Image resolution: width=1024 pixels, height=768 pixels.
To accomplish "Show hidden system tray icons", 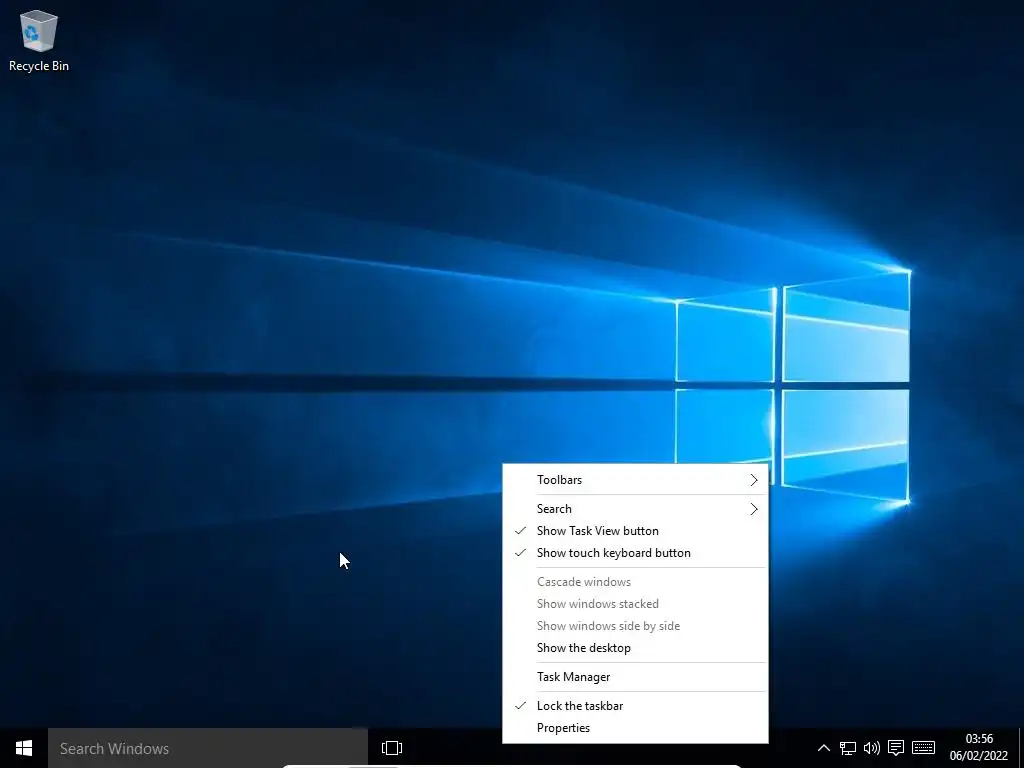I will (x=824, y=748).
